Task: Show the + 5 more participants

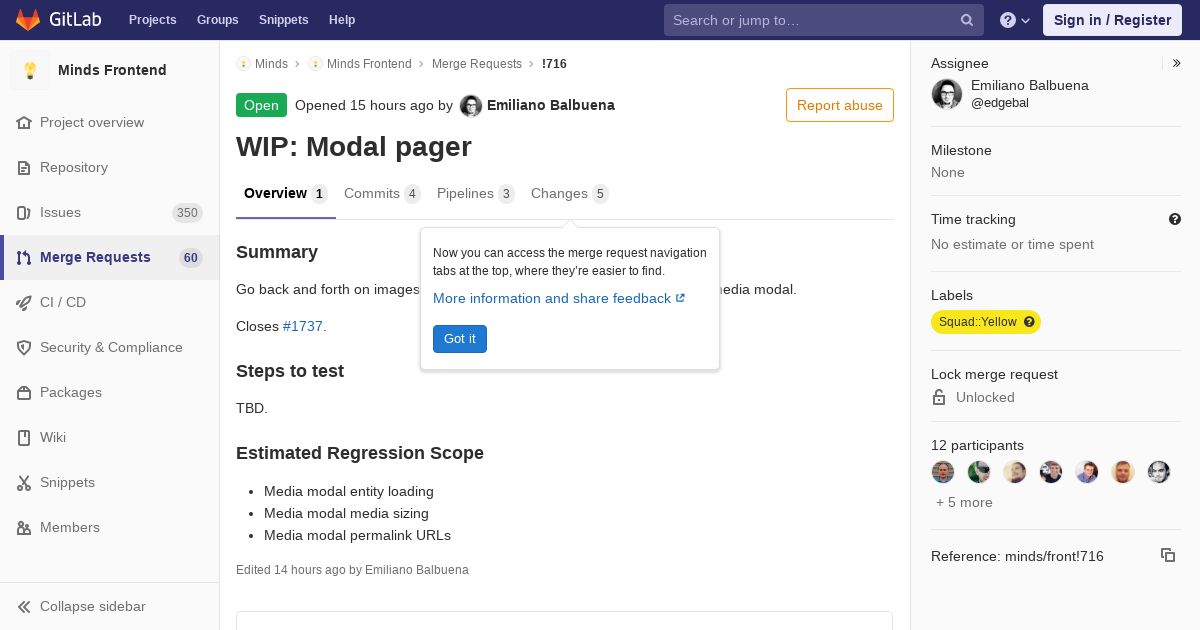Action: tap(964, 502)
